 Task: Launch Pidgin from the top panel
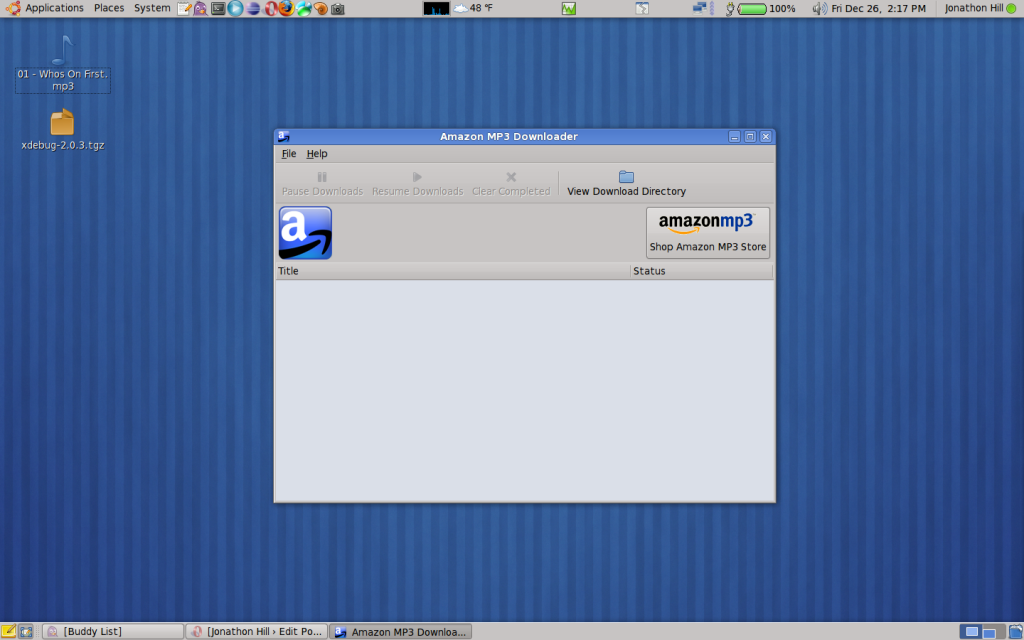pyautogui.click(x=200, y=8)
